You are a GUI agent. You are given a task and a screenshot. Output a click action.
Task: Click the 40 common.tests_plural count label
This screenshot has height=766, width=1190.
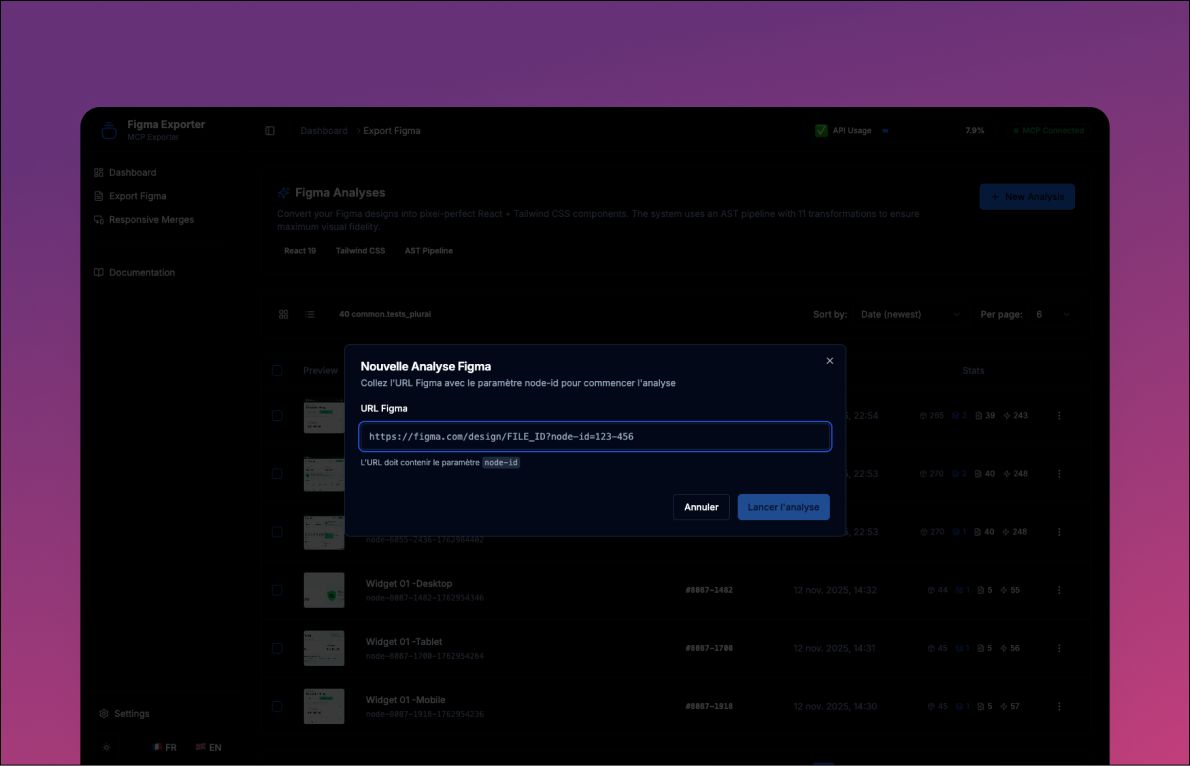[385, 314]
